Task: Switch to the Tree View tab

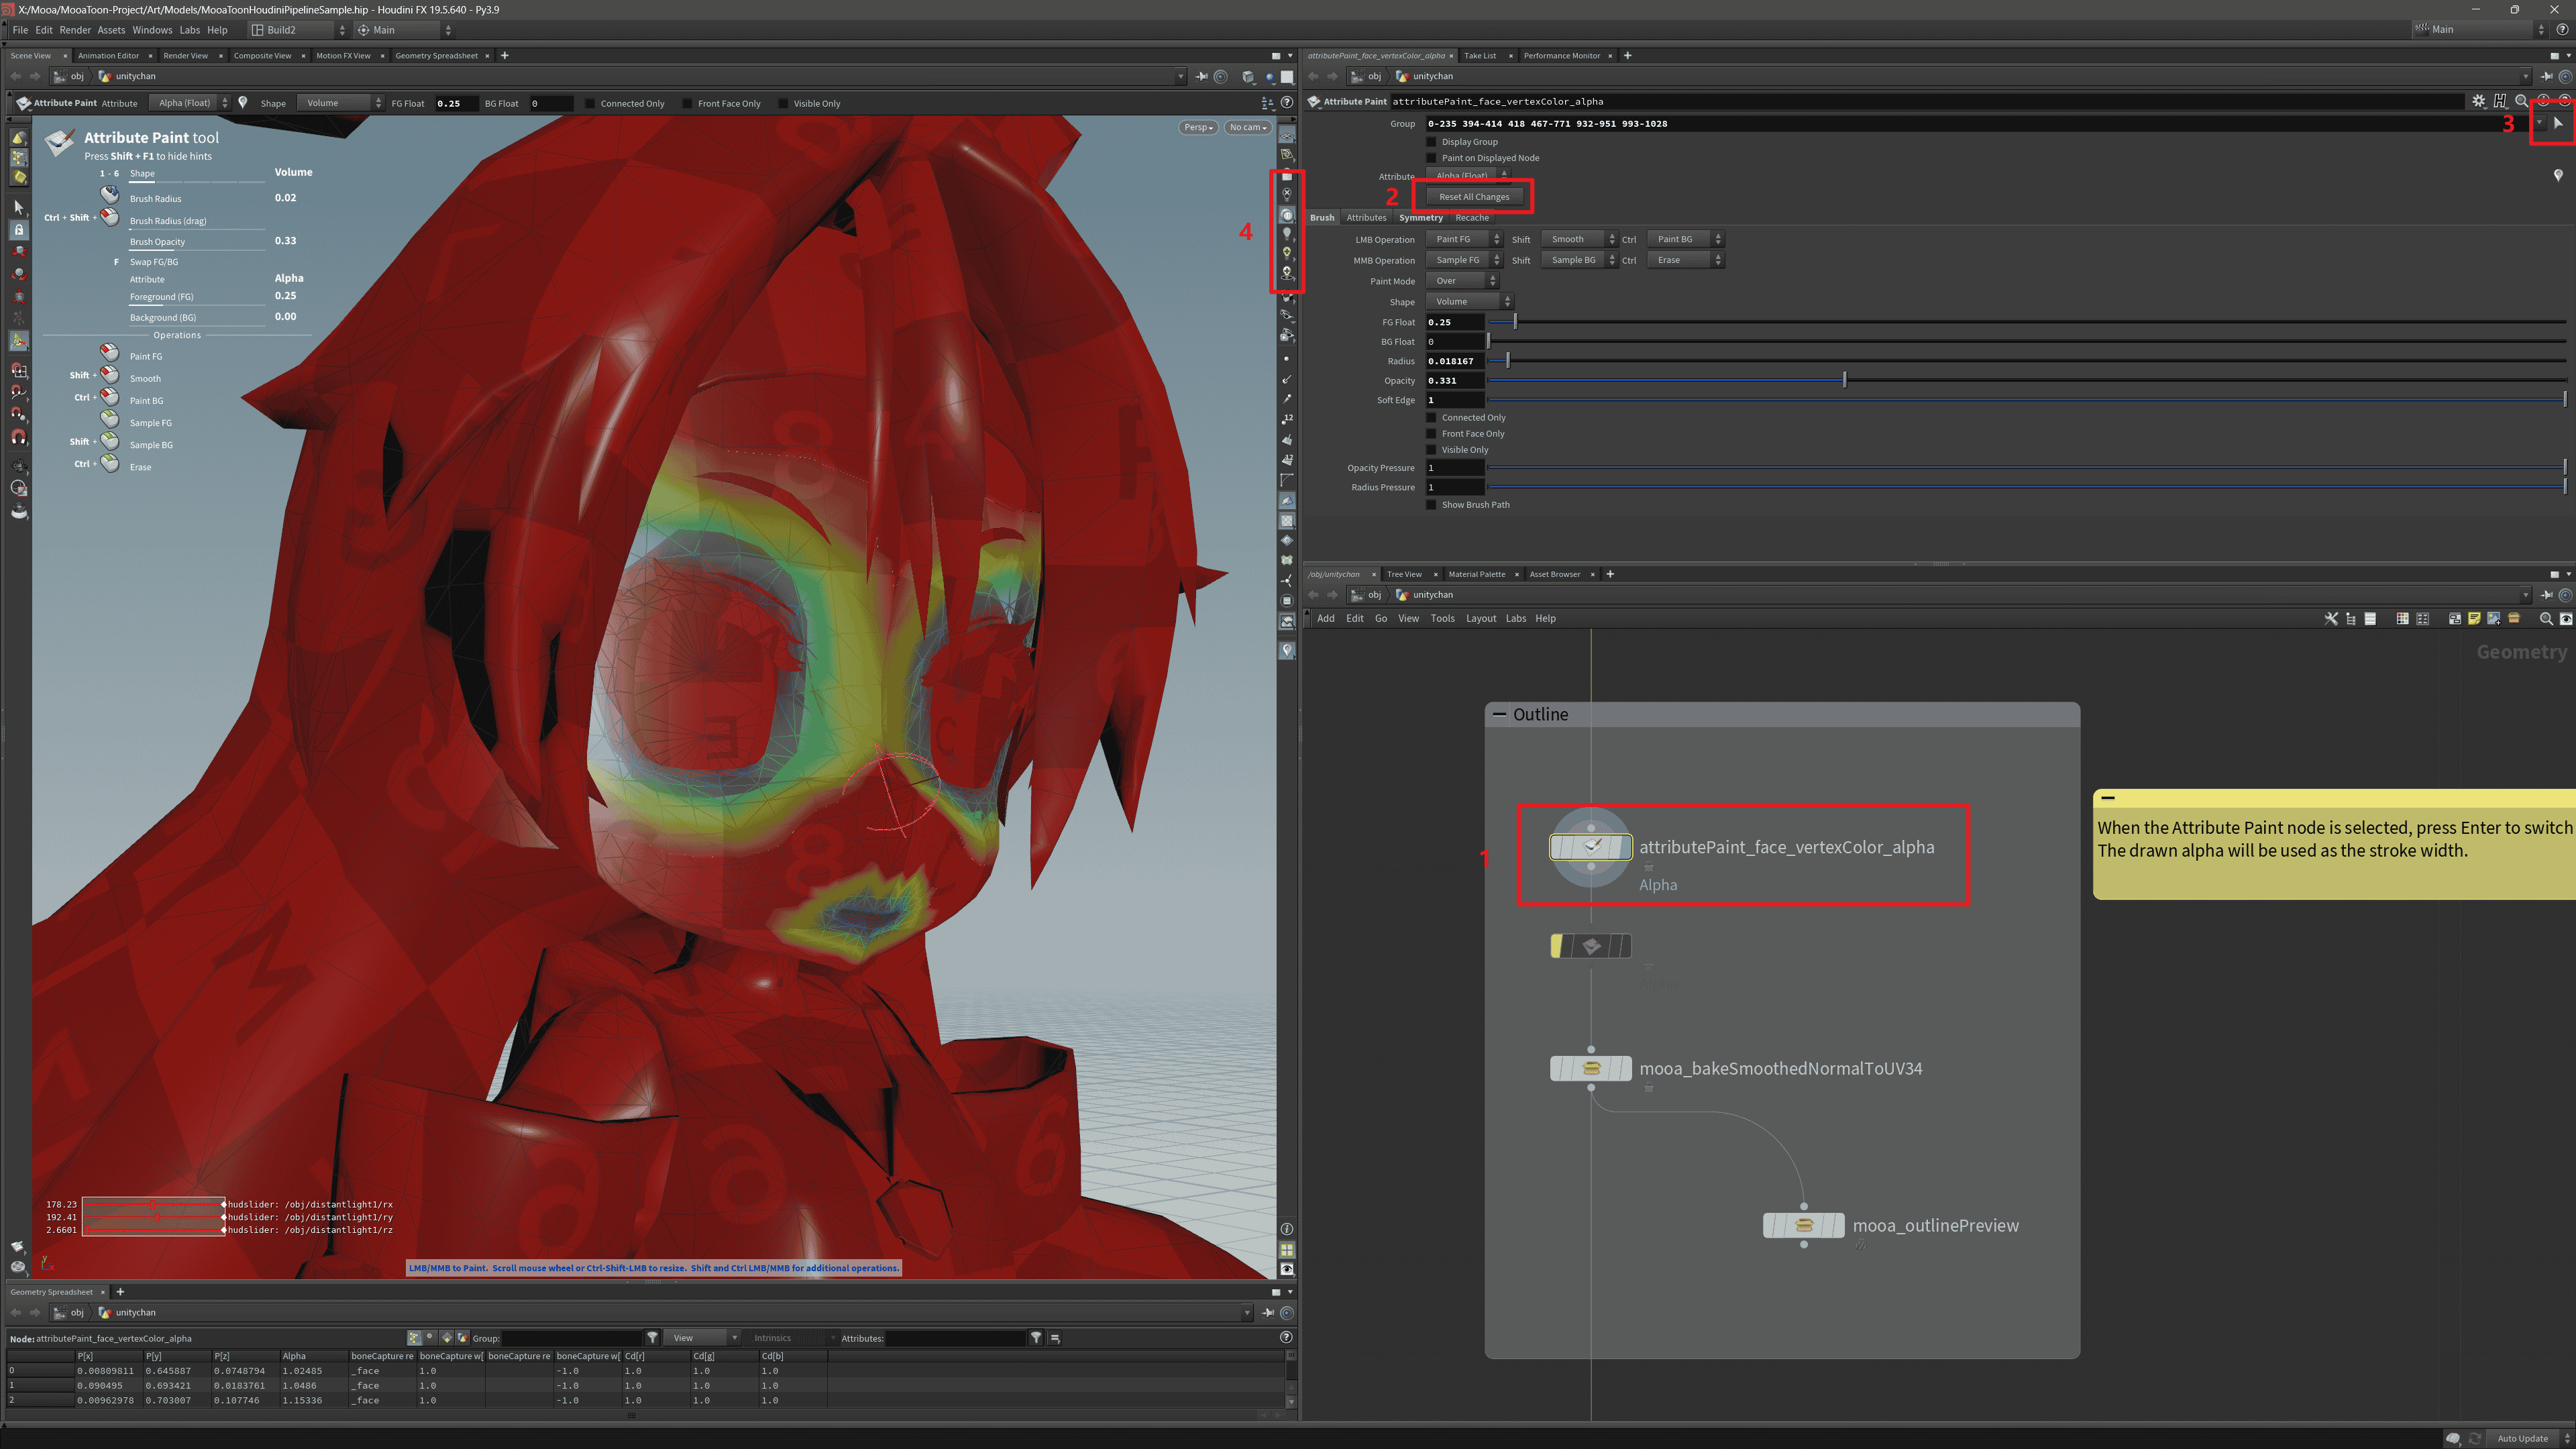Action: tap(1403, 574)
